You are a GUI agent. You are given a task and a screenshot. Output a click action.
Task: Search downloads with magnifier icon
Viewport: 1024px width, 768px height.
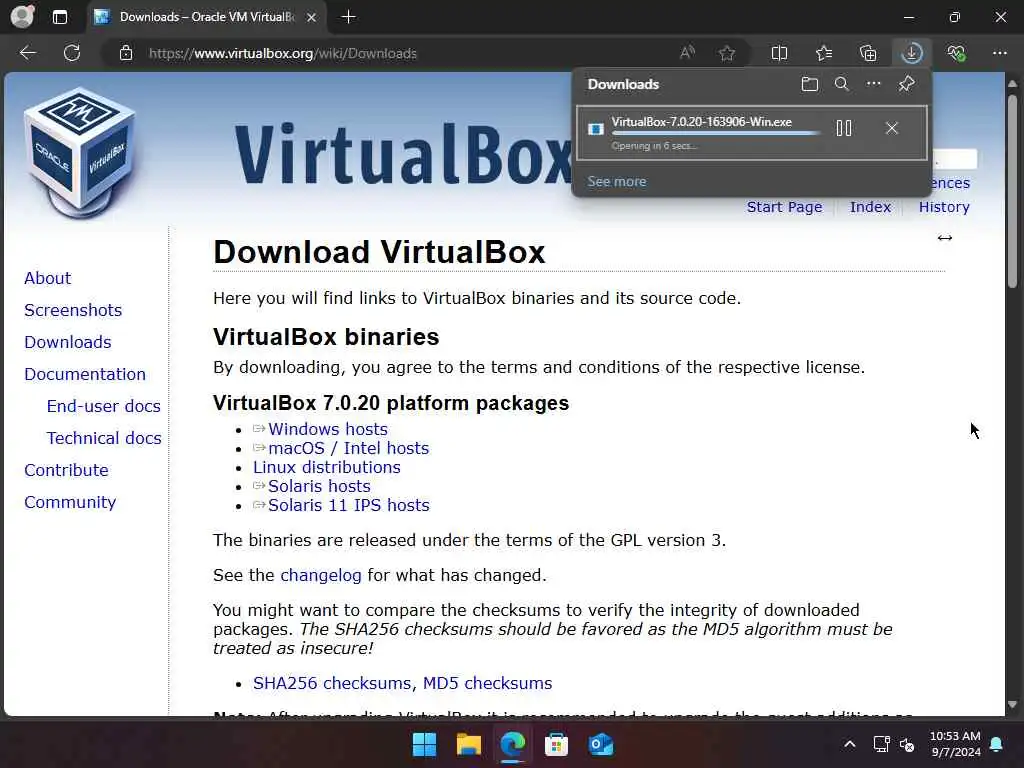[x=842, y=84]
